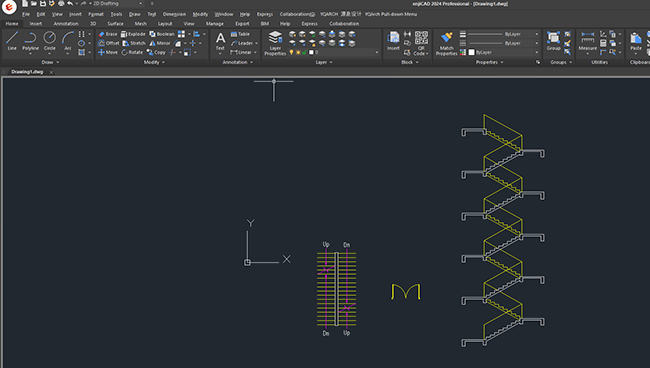
Task: Click the quick calculator icon in Utilities
Action: tap(603, 43)
